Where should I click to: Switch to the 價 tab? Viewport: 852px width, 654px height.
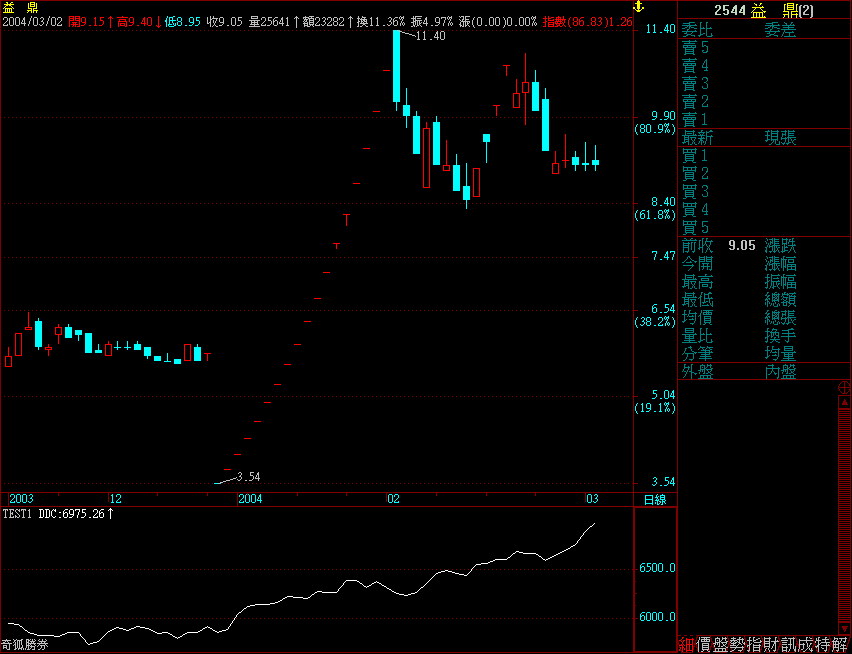coord(705,645)
